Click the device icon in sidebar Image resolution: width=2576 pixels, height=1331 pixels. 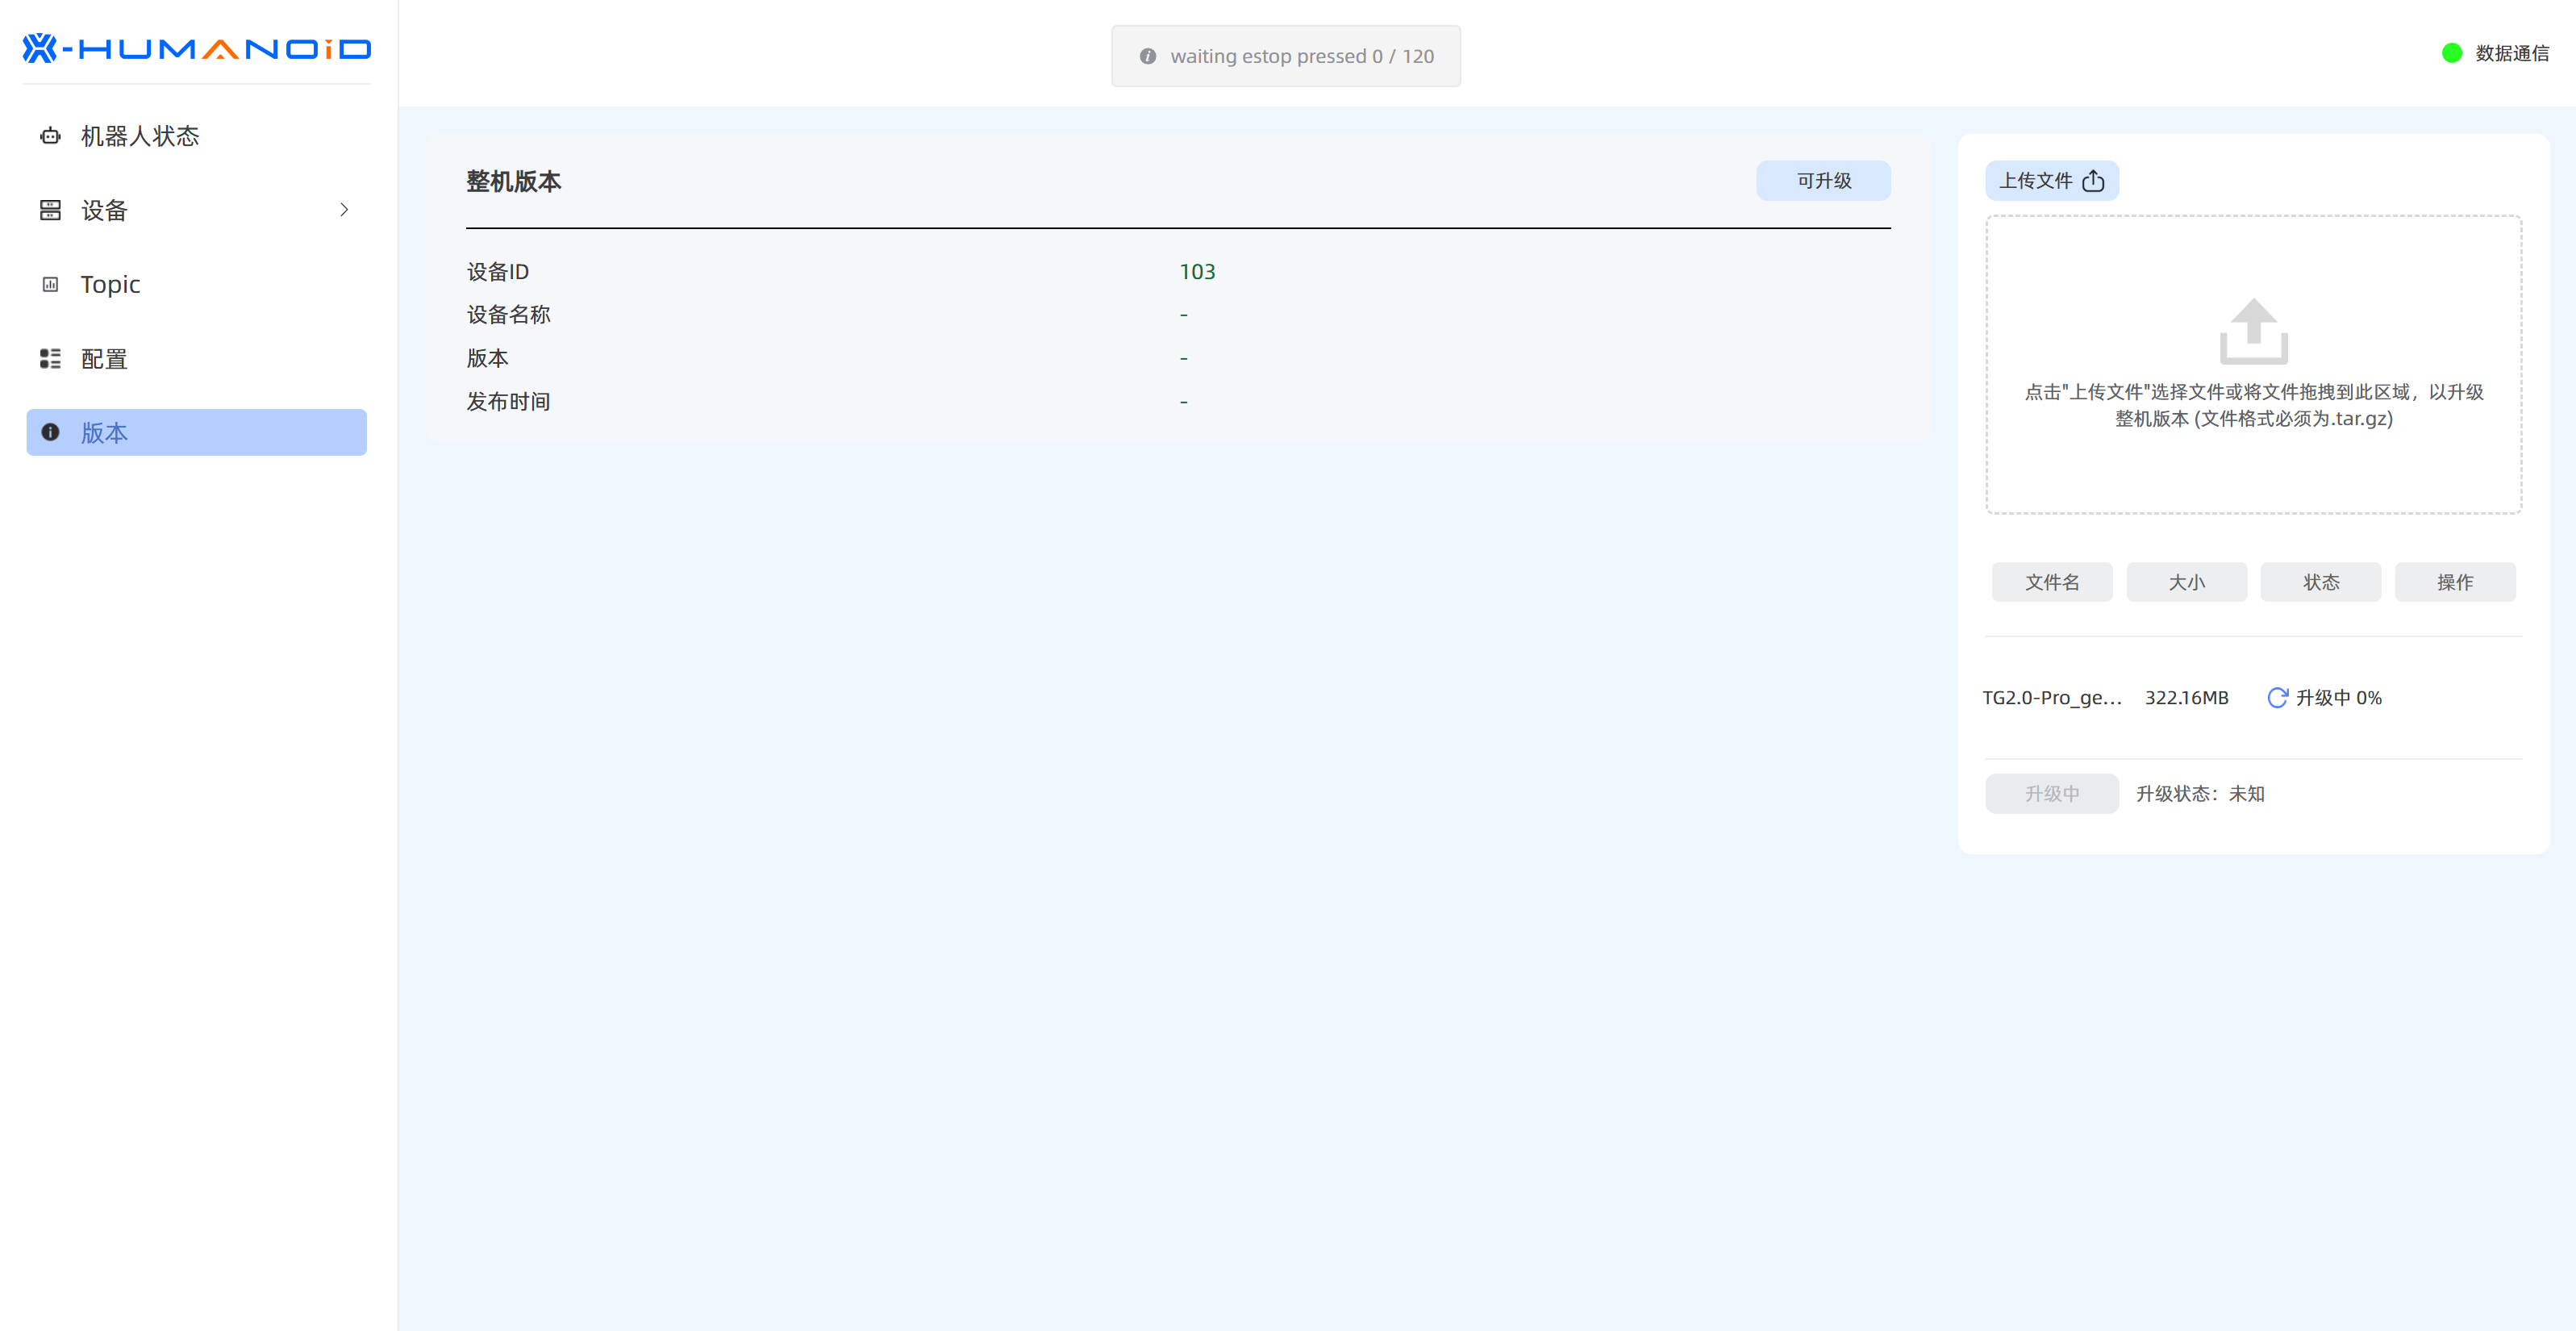tap(50, 210)
